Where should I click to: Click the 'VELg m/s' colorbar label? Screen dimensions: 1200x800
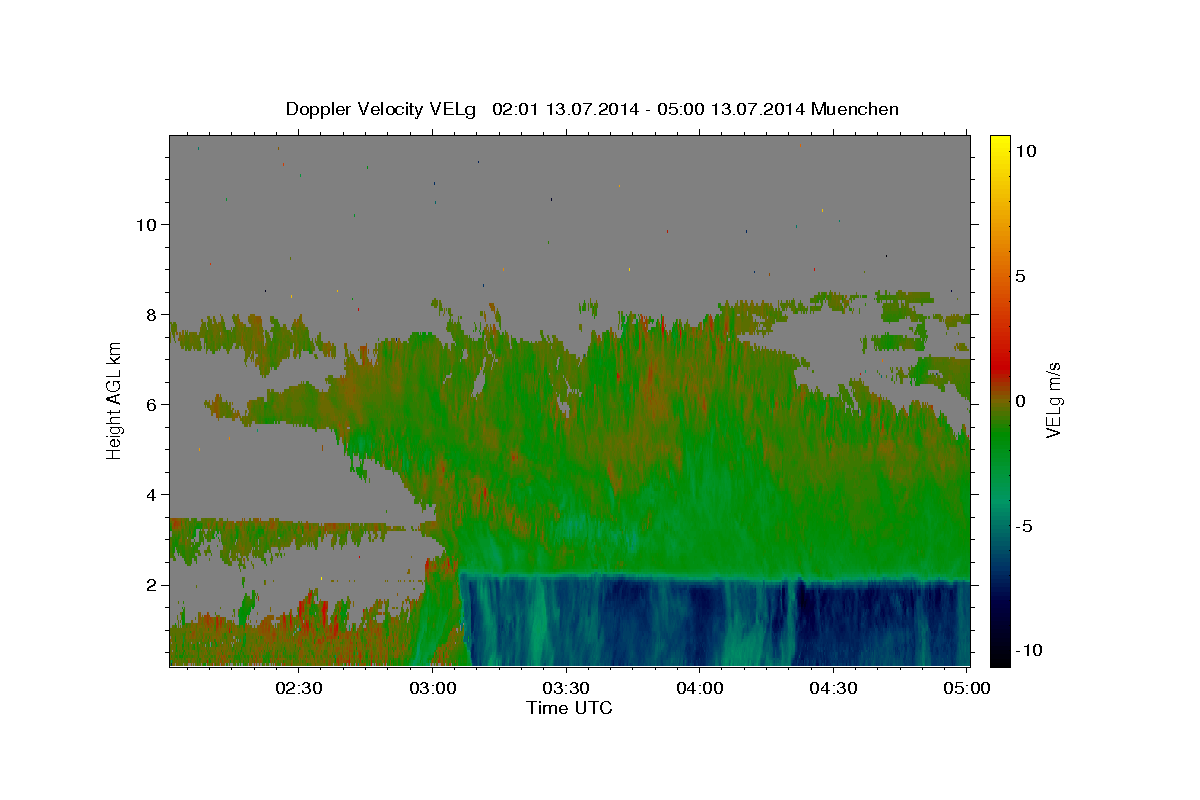coord(1054,400)
